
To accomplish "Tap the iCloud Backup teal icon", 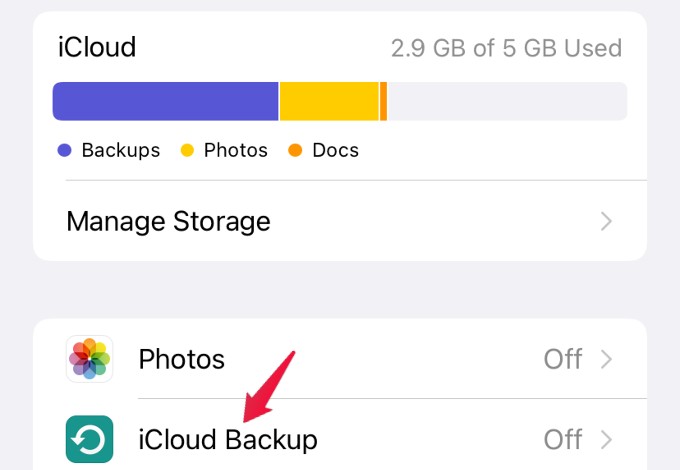I will coord(89,439).
